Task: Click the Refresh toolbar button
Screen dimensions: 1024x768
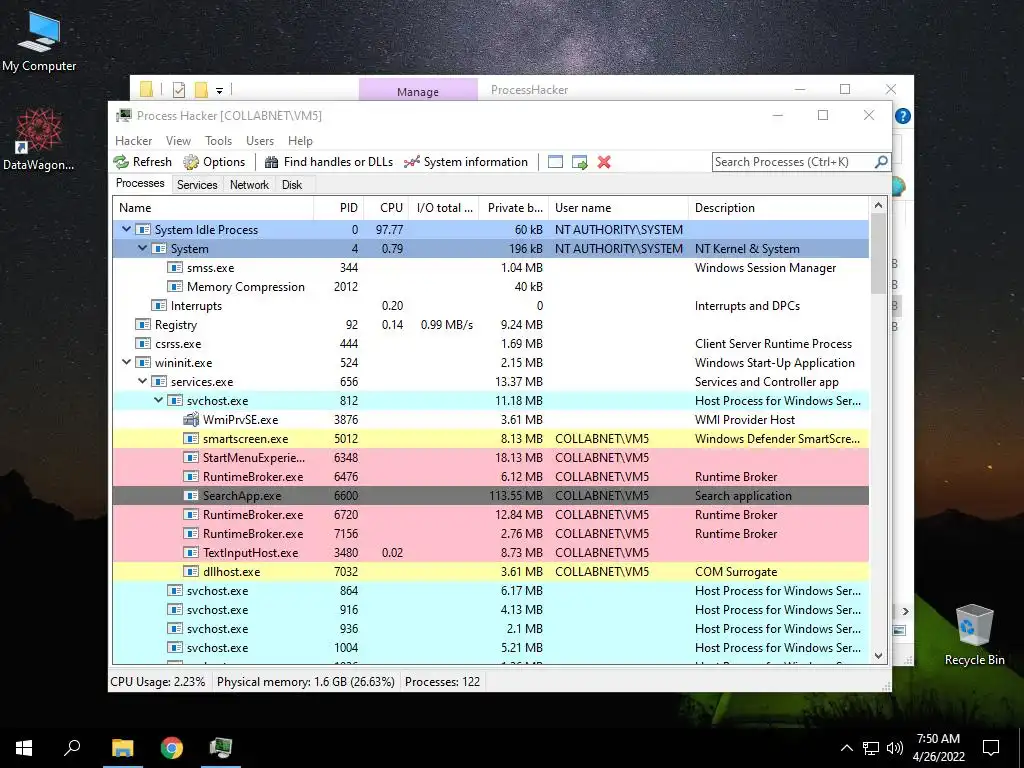Action: (142, 162)
